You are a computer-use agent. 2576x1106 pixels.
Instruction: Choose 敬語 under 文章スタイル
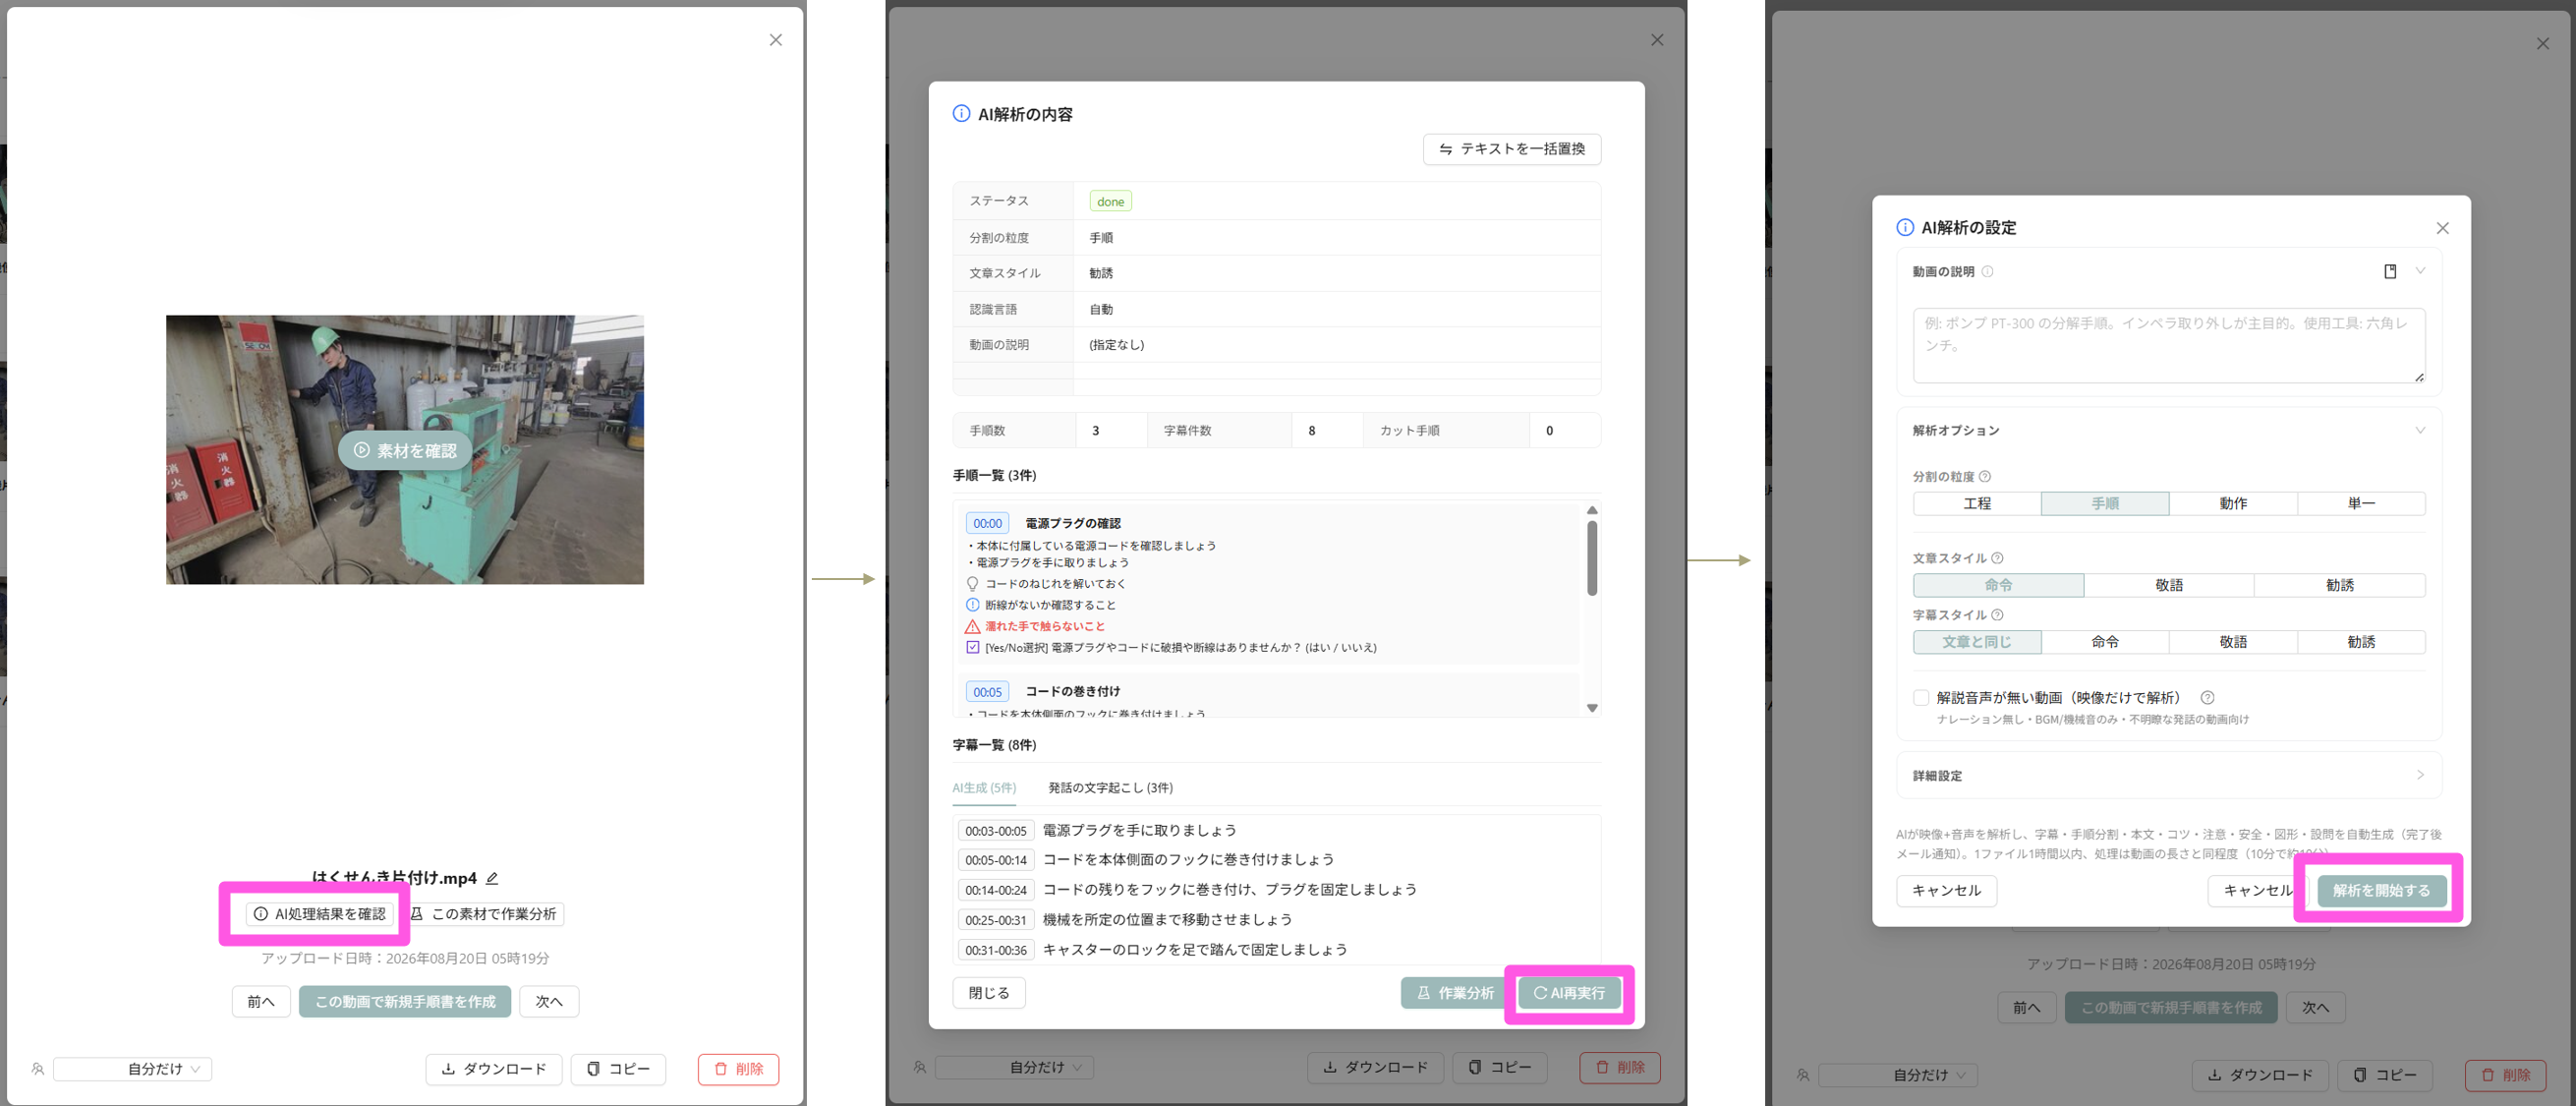pyautogui.click(x=2169, y=585)
